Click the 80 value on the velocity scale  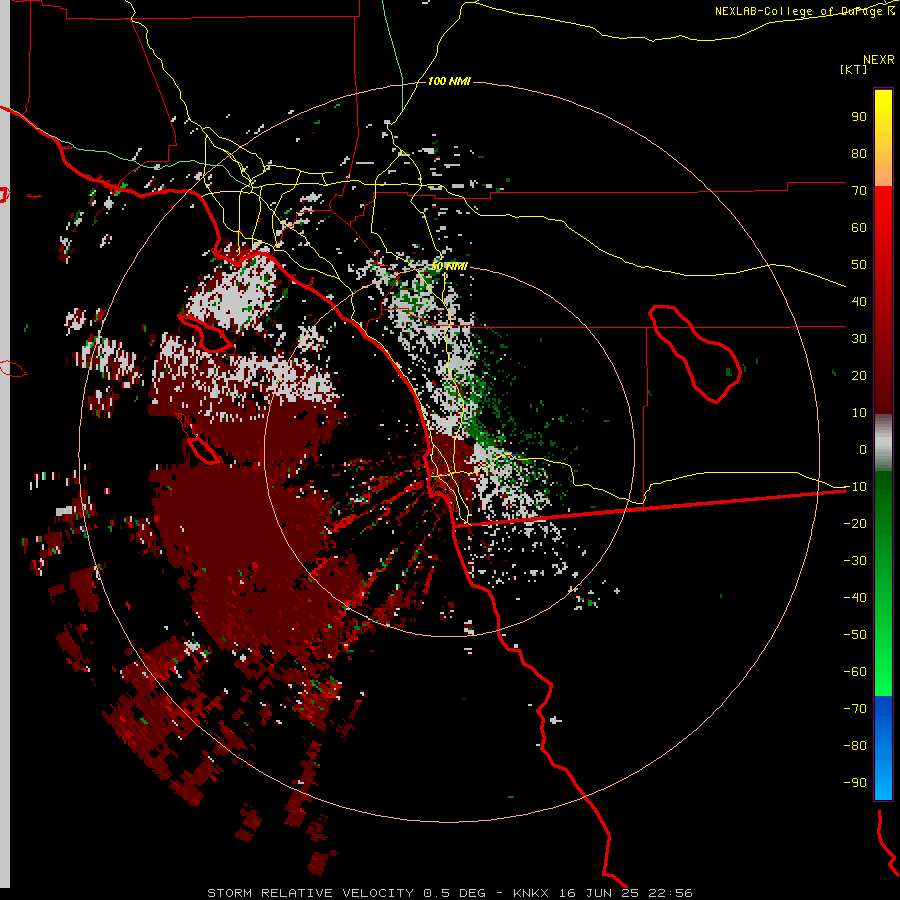[859, 153]
